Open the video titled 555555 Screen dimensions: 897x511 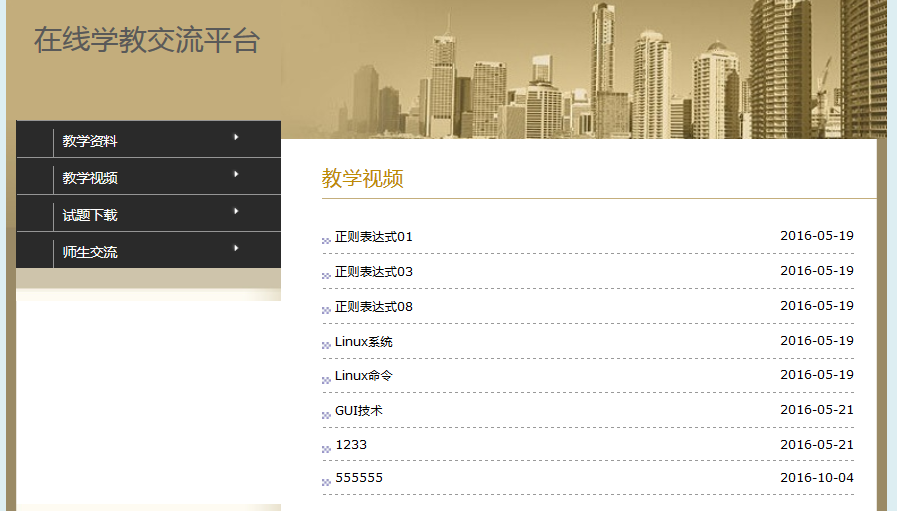(359, 478)
